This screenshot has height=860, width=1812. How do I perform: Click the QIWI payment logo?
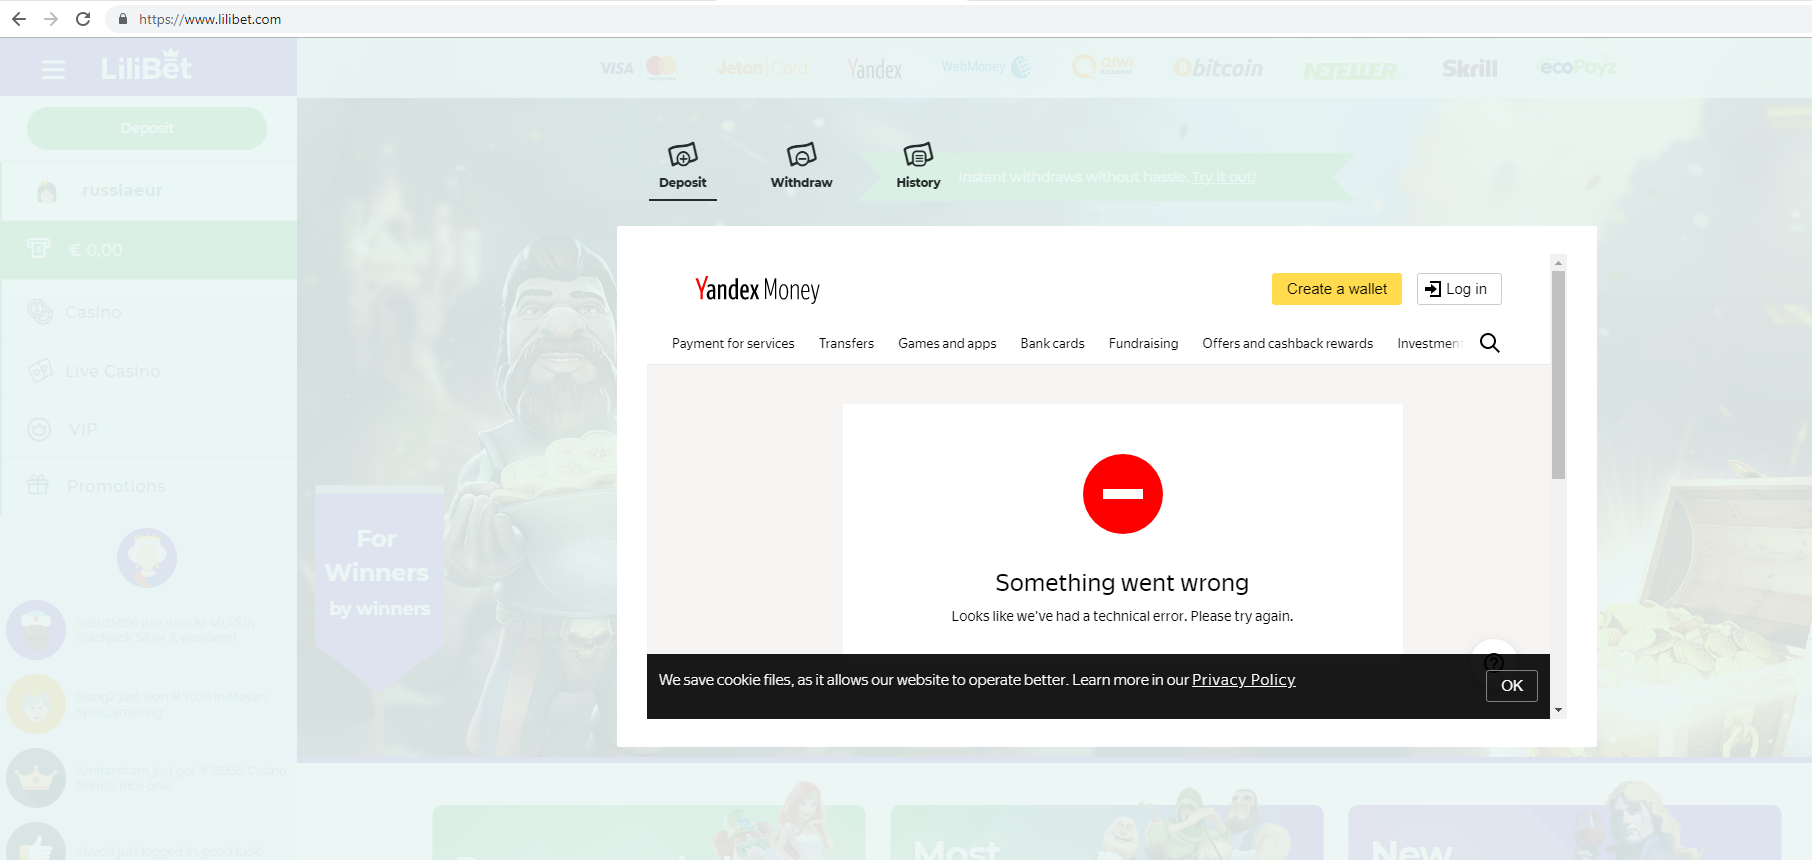1102,67
